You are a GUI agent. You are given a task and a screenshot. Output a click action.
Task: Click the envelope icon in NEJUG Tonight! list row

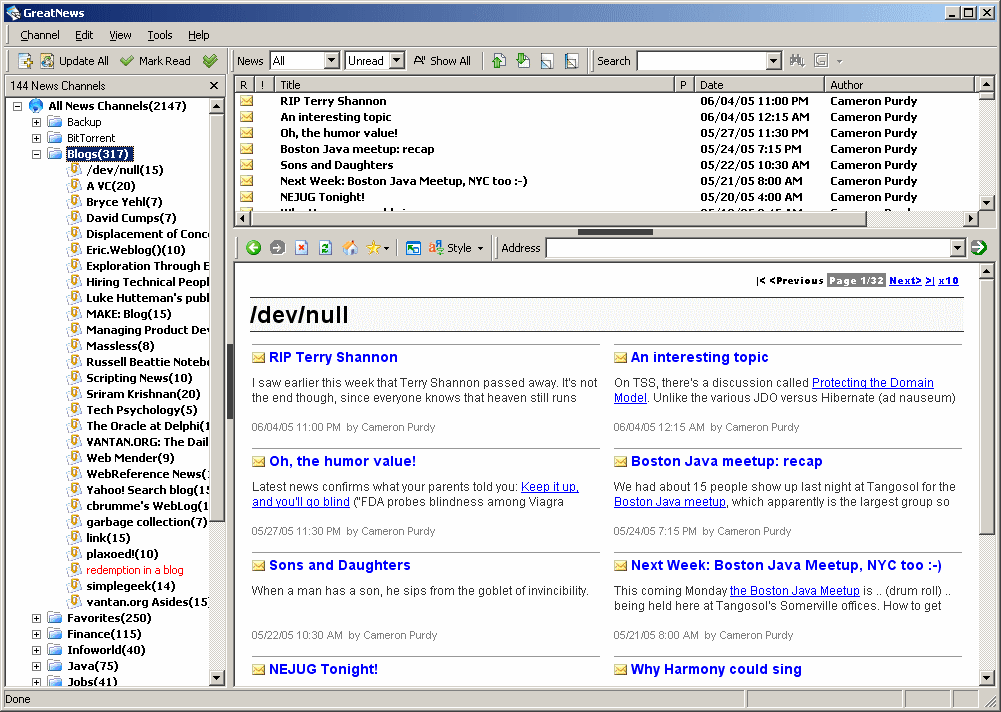point(246,197)
